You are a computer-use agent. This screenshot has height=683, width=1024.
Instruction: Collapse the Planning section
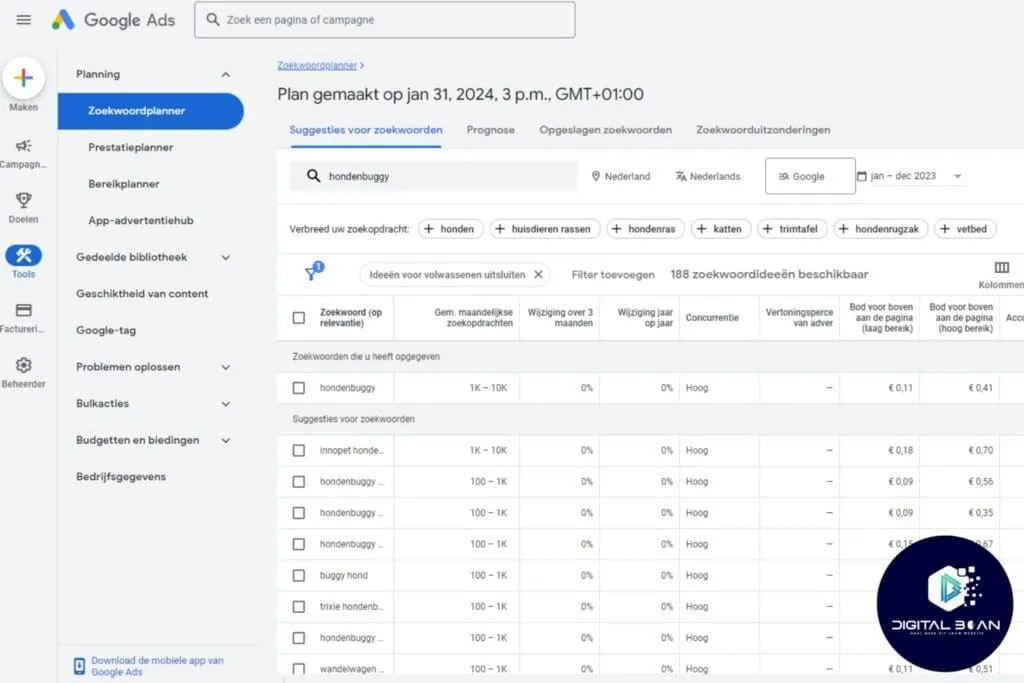point(225,74)
